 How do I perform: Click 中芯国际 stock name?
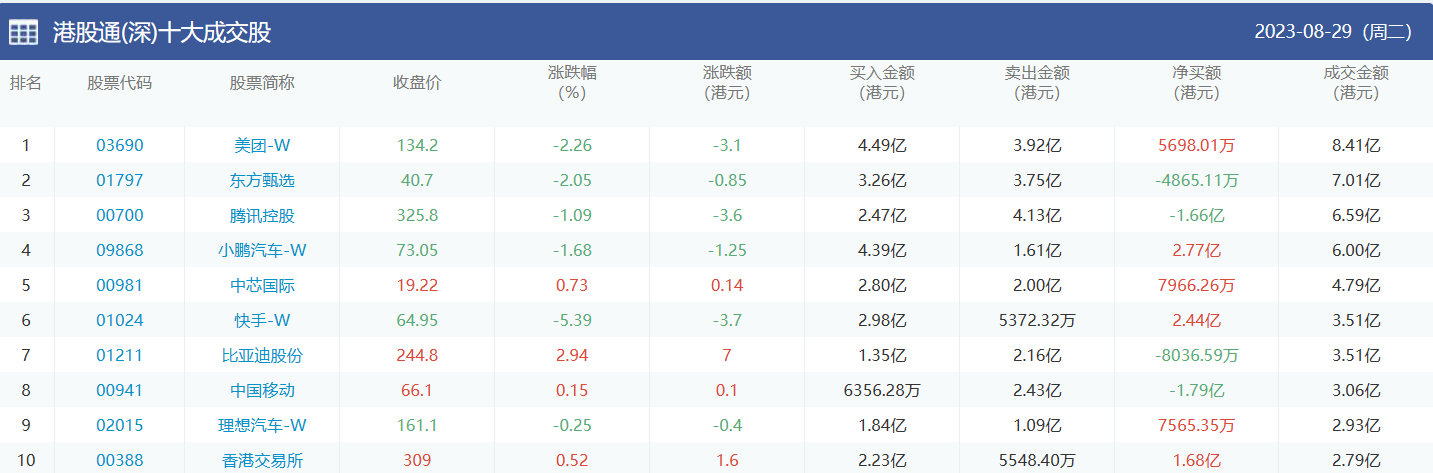tap(262, 285)
